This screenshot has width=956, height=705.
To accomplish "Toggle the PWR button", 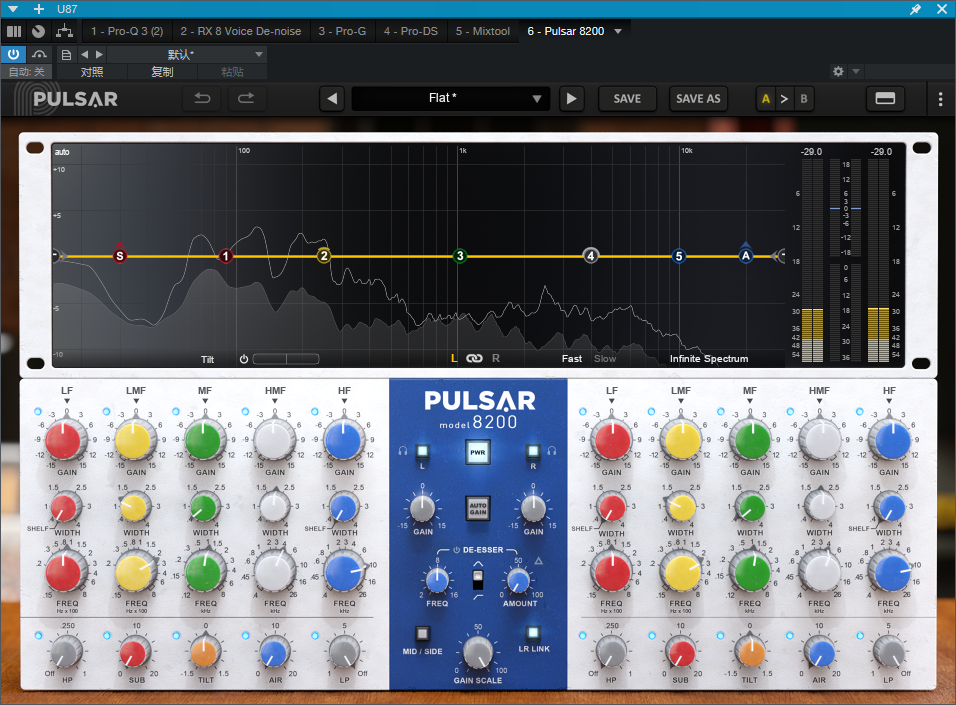I will 477,453.
